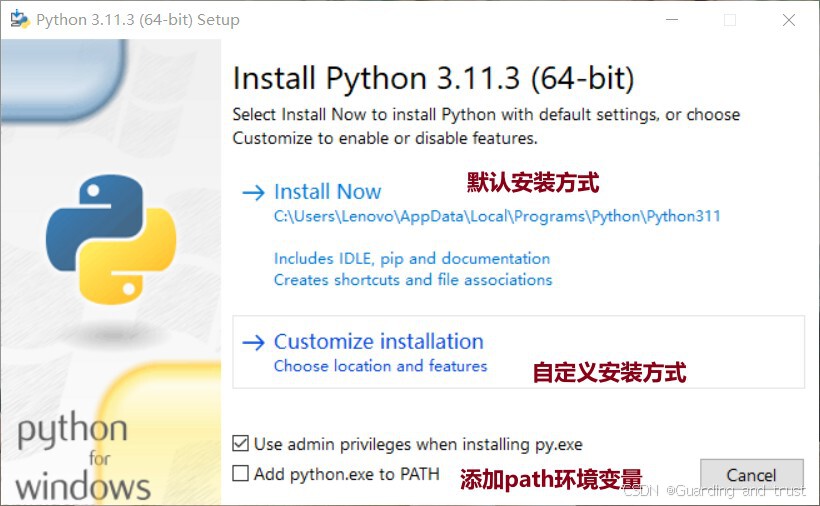Click the Python logo graphic
The height and width of the screenshot is (506, 820).
coord(111,239)
